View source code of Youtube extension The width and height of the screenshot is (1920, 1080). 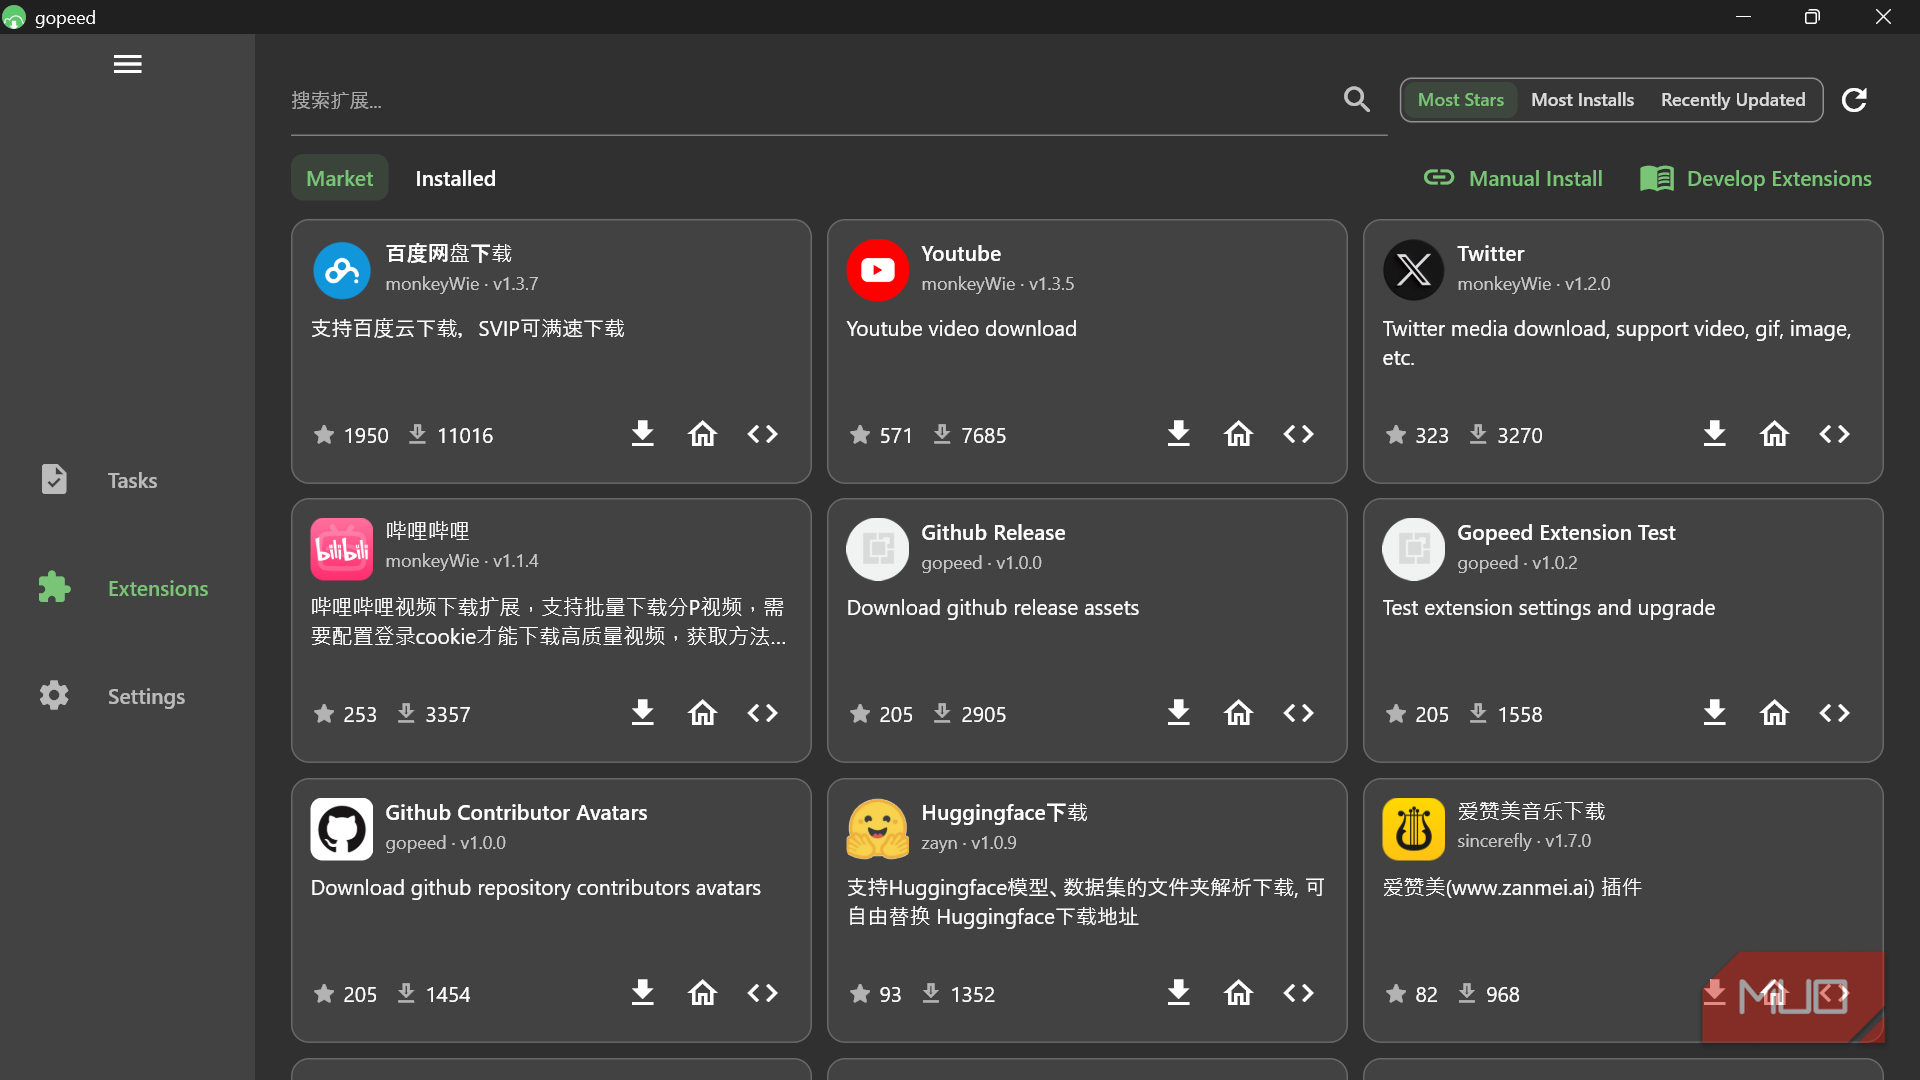1298,434
